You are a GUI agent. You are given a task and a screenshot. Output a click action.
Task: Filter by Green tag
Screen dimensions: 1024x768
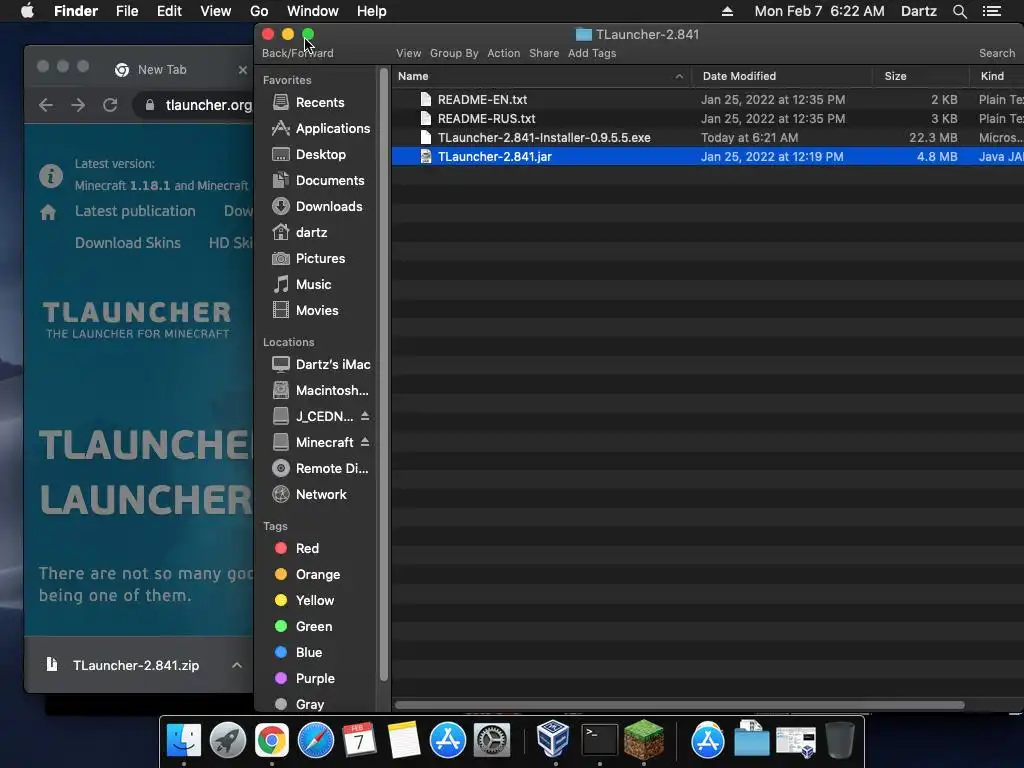tap(304, 627)
